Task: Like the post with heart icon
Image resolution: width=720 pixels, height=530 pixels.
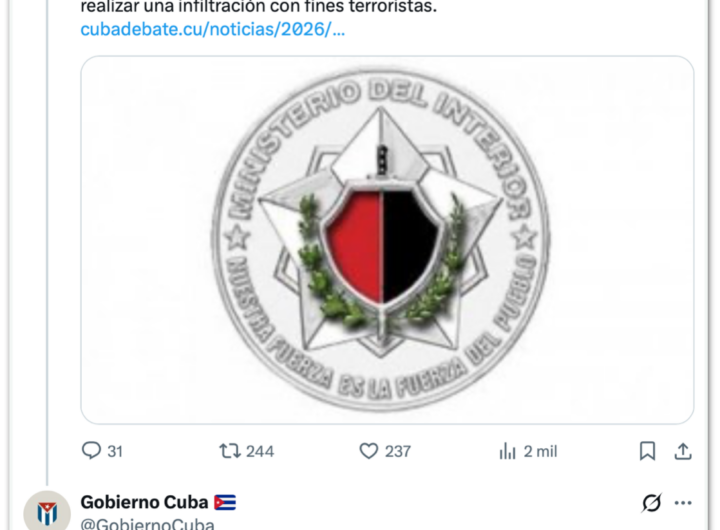Action: [x=368, y=451]
